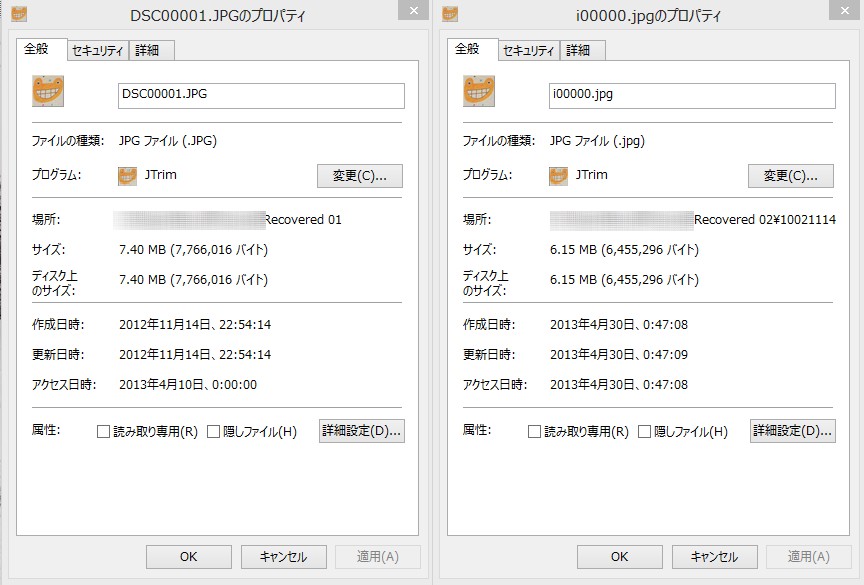Click the title bar icon of DSC00001.JPG properties

tap(19, 15)
